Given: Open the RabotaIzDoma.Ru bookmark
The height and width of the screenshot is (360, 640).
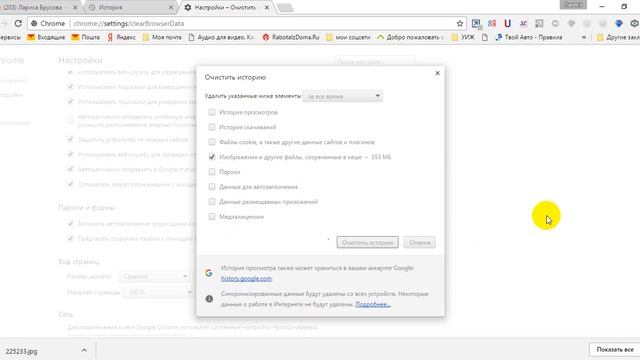Looking at the screenshot, I should 291,37.
